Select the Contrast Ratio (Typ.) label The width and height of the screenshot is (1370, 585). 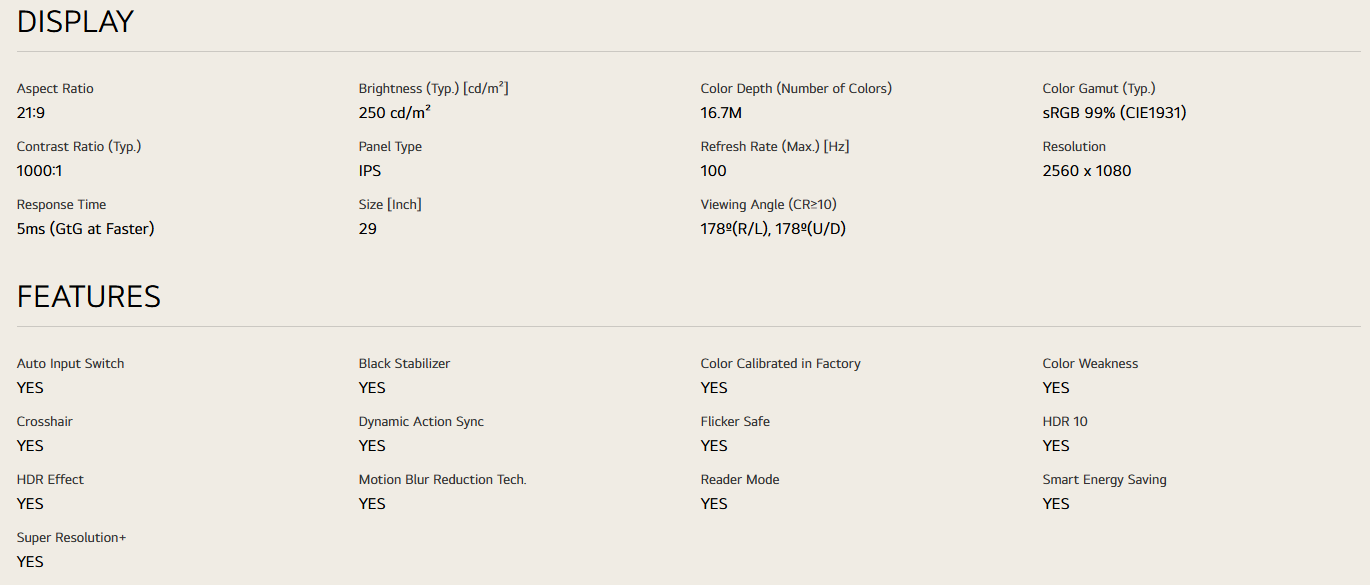[x=79, y=147]
